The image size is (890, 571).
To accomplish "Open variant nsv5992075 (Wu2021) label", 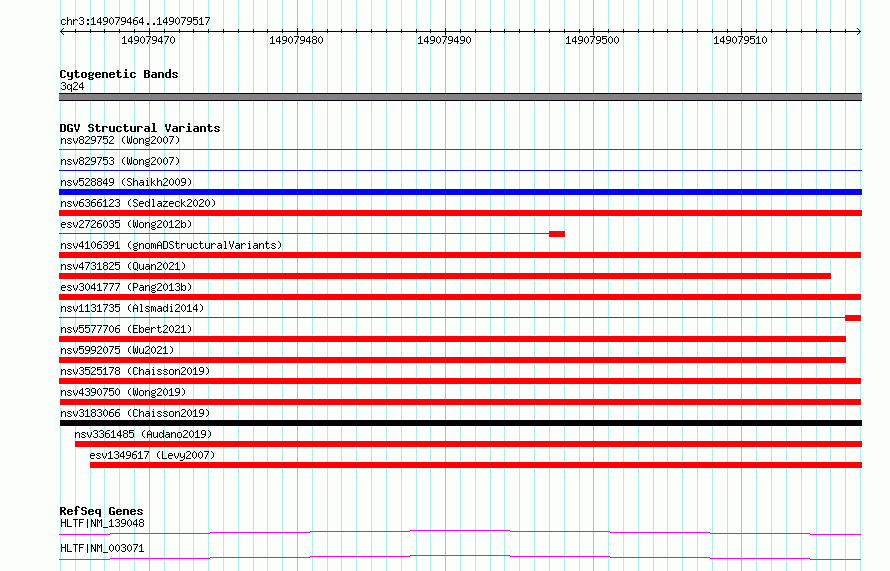I will coord(117,350).
